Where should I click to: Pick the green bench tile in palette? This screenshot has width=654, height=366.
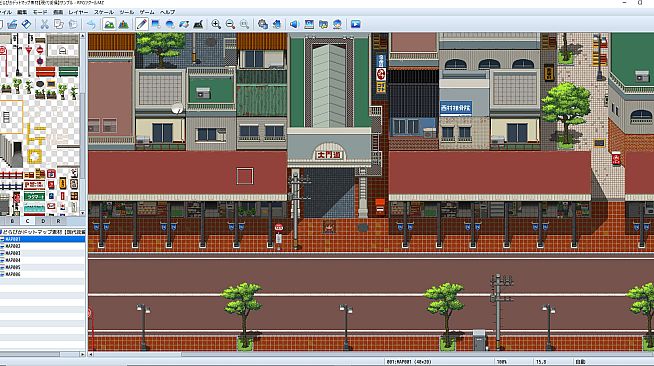(68, 72)
